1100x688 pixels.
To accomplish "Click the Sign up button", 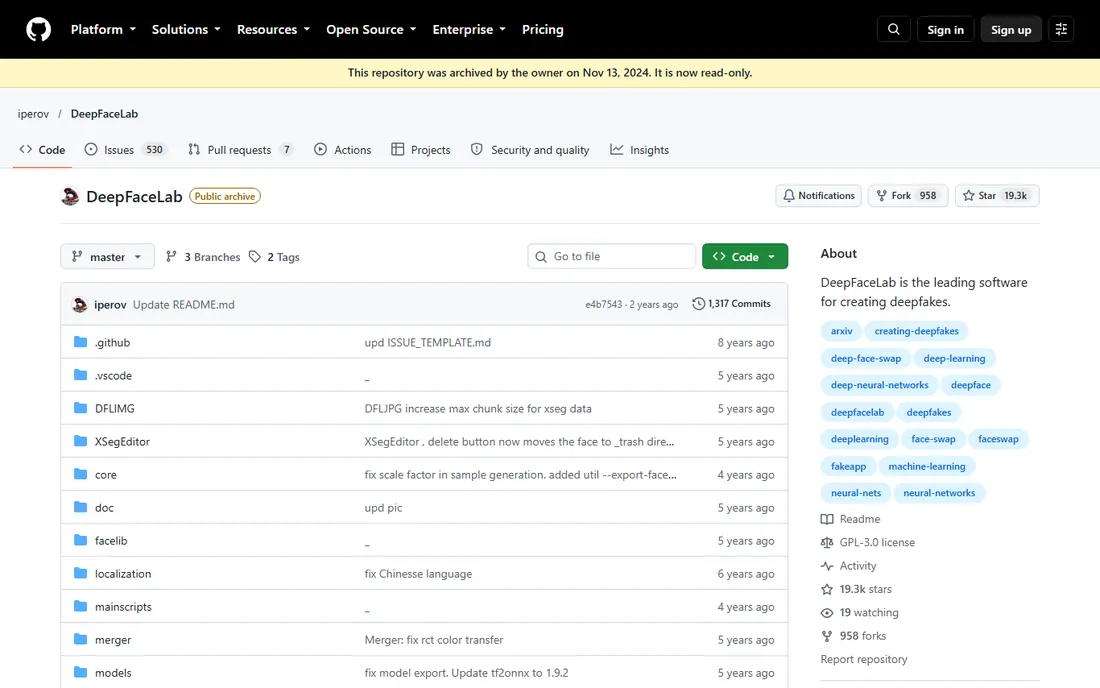I will (1011, 29).
